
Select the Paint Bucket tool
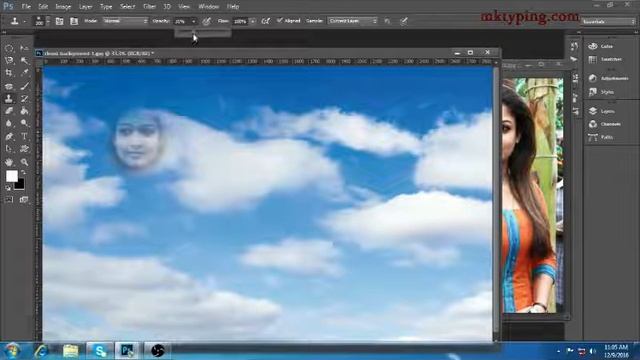click(x=24, y=111)
